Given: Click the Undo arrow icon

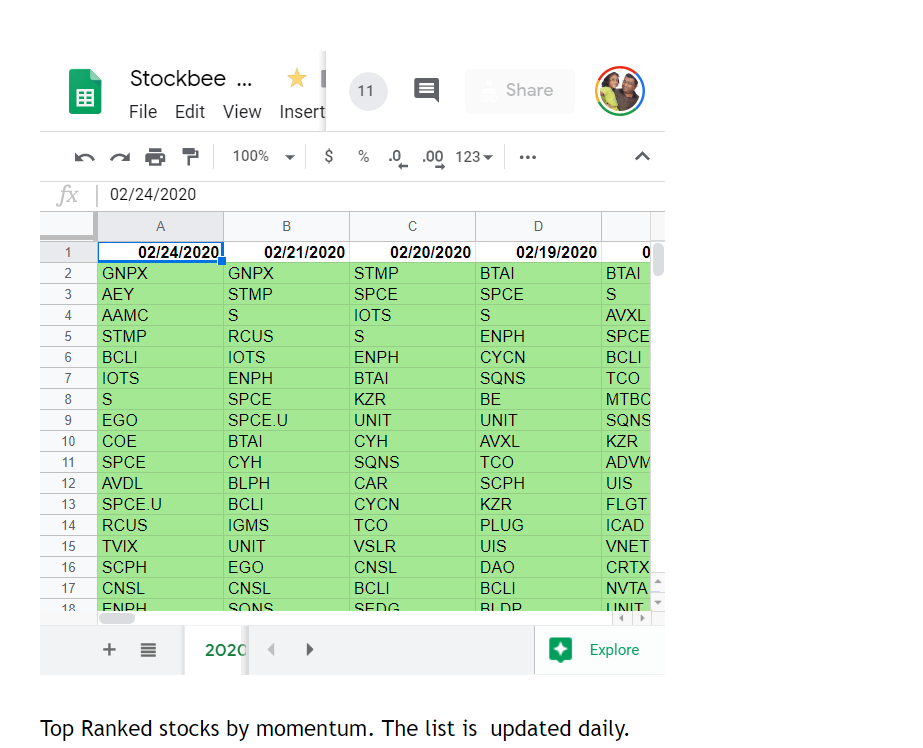Looking at the screenshot, I should tap(84, 157).
